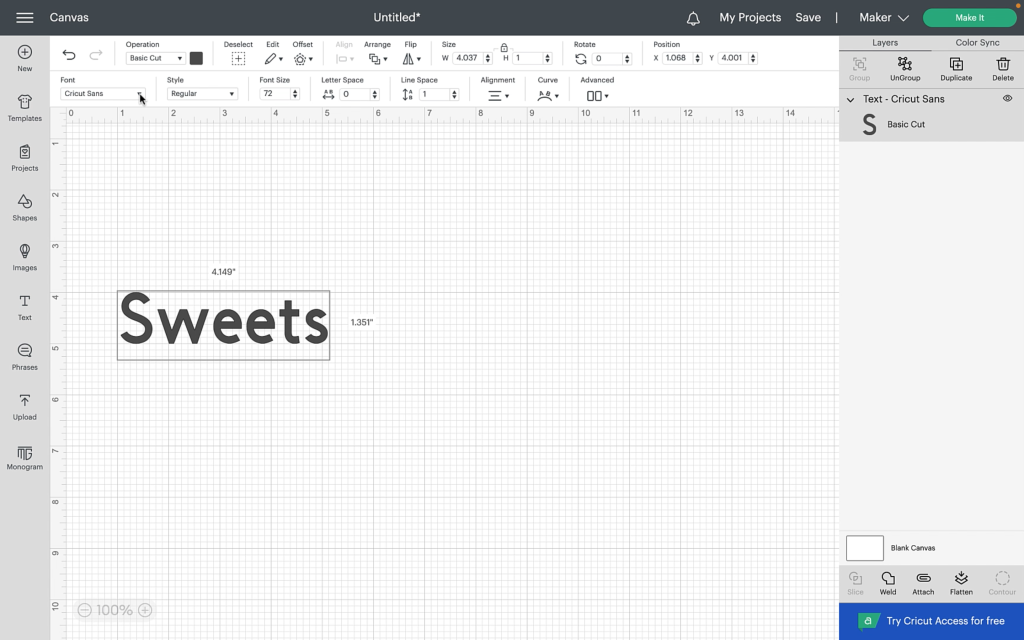Click the operation color swatch
Image resolution: width=1024 pixels, height=640 pixels.
[x=196, y=58]
